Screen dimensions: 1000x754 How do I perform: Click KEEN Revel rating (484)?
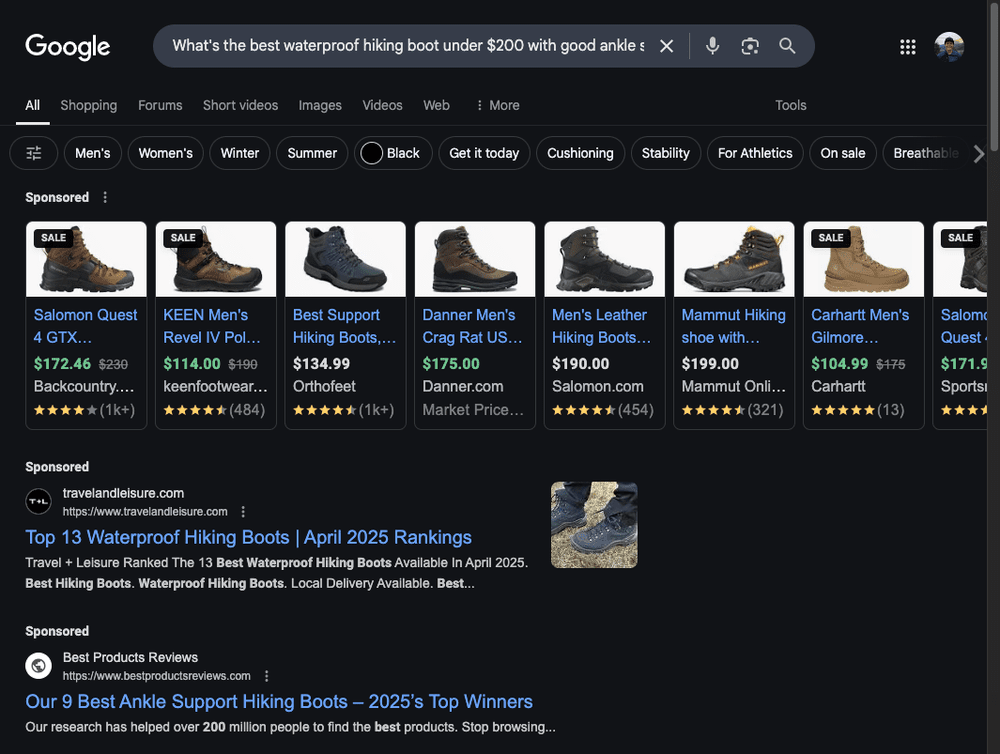pyautogui.click(x=214, y=410)
